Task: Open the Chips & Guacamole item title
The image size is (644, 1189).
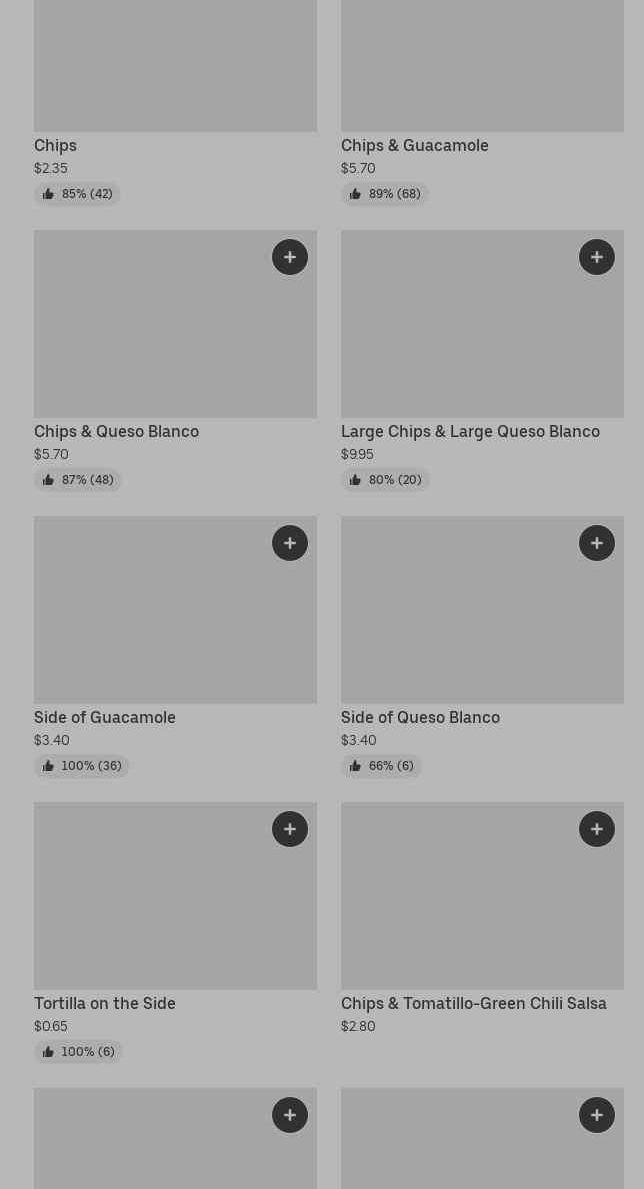Action: point(414,146)
